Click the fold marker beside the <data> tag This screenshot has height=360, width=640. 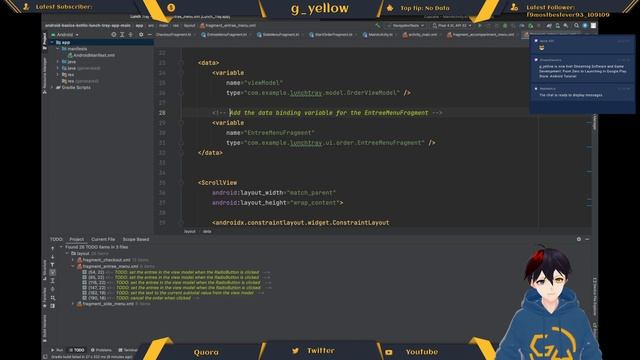click(x=180, y=63)
